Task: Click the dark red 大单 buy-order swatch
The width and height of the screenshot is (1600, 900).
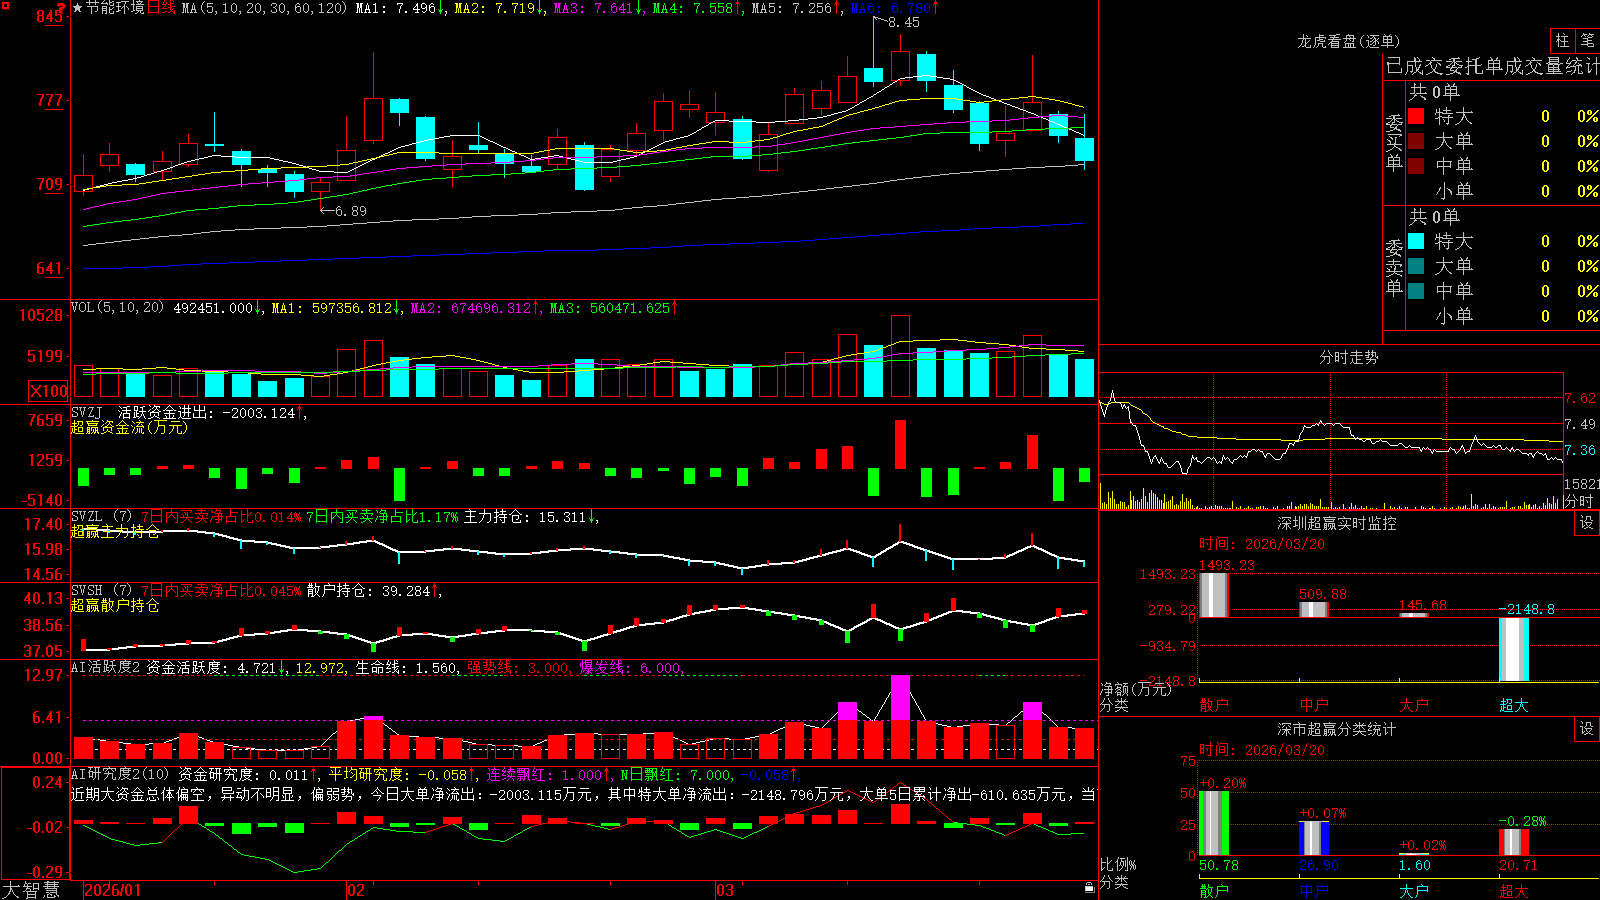Action: (1416, 141)
